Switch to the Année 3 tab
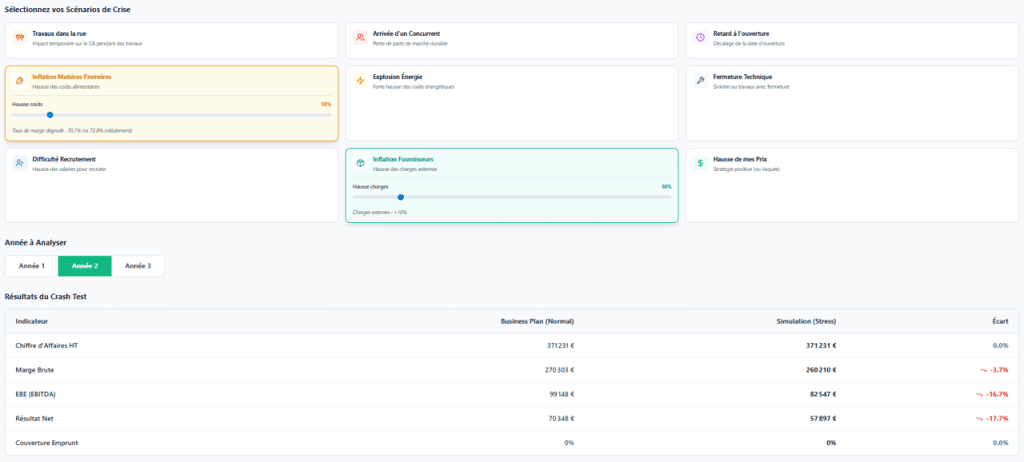Image resolution: width=1024 pixels, height=462 pixels. [x=138, y=266]
